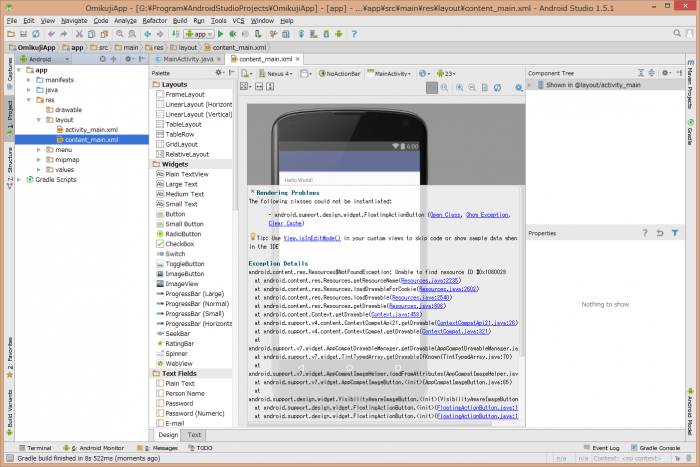Click the Zoom Out design preview icon
The width and height of the screenshot is (700, 467).
(x=472, y=88)
